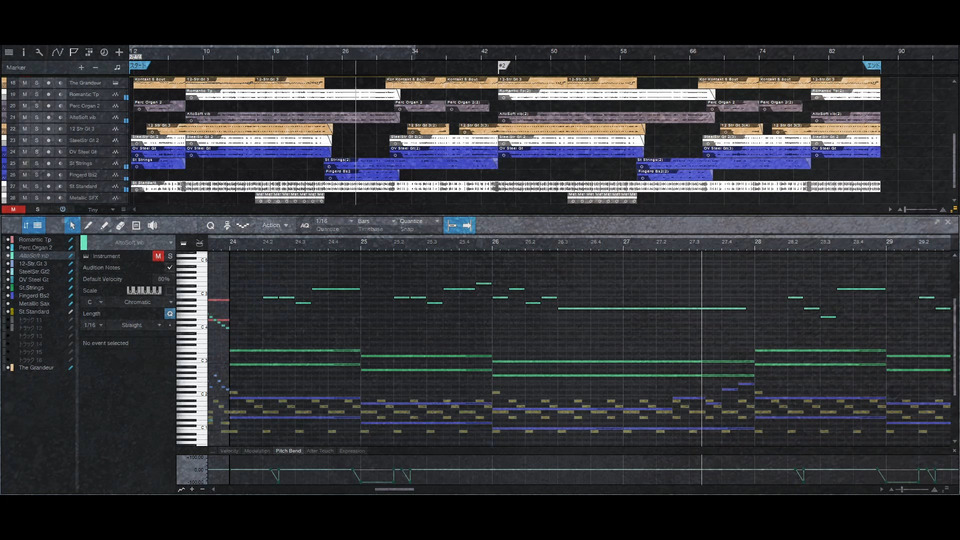The height and width of the screenshot is (540, 960).
Task: Switch to piano keyboard view icon
Action: click(184, 243)
